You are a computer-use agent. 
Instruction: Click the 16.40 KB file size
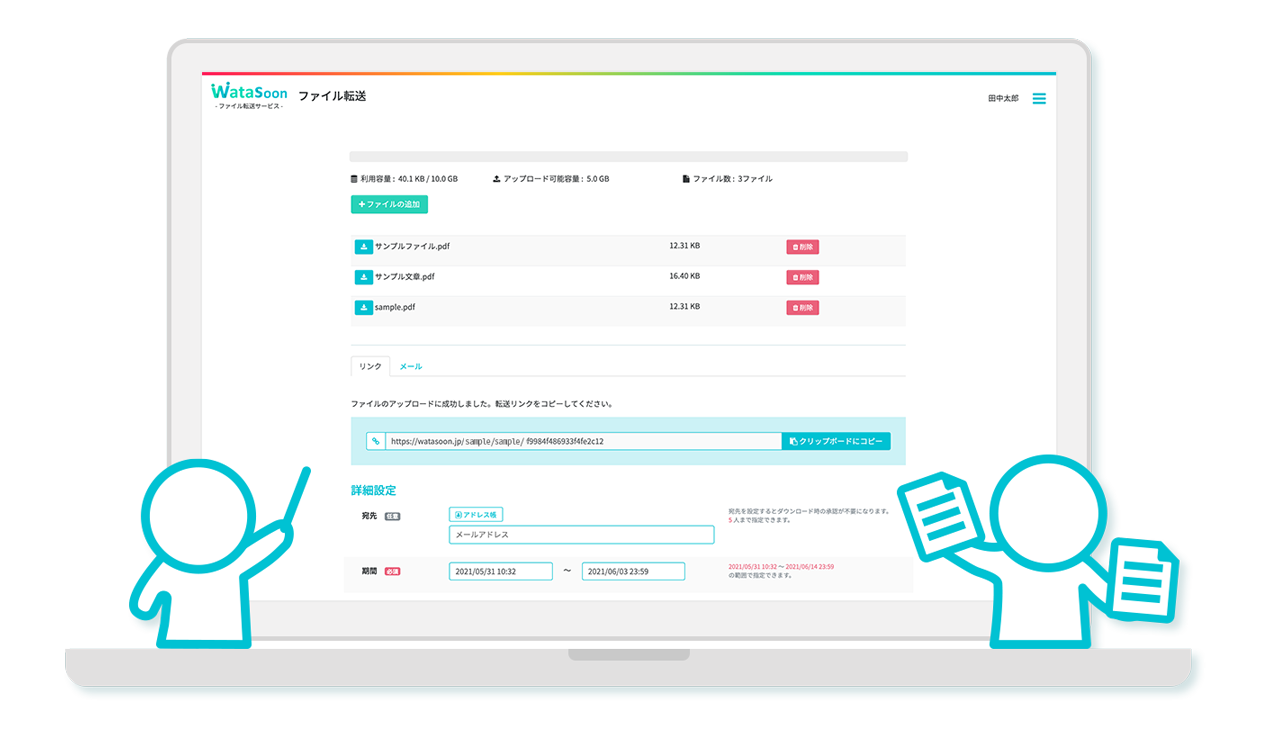coord(685,276)
